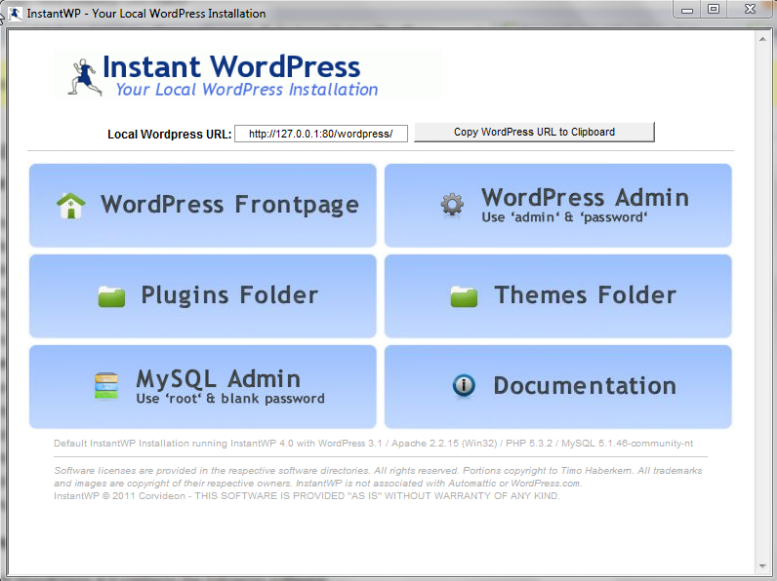Click the InstantWP title bar app icon
This screenshot has height=581, width=777.
point(14,13)
